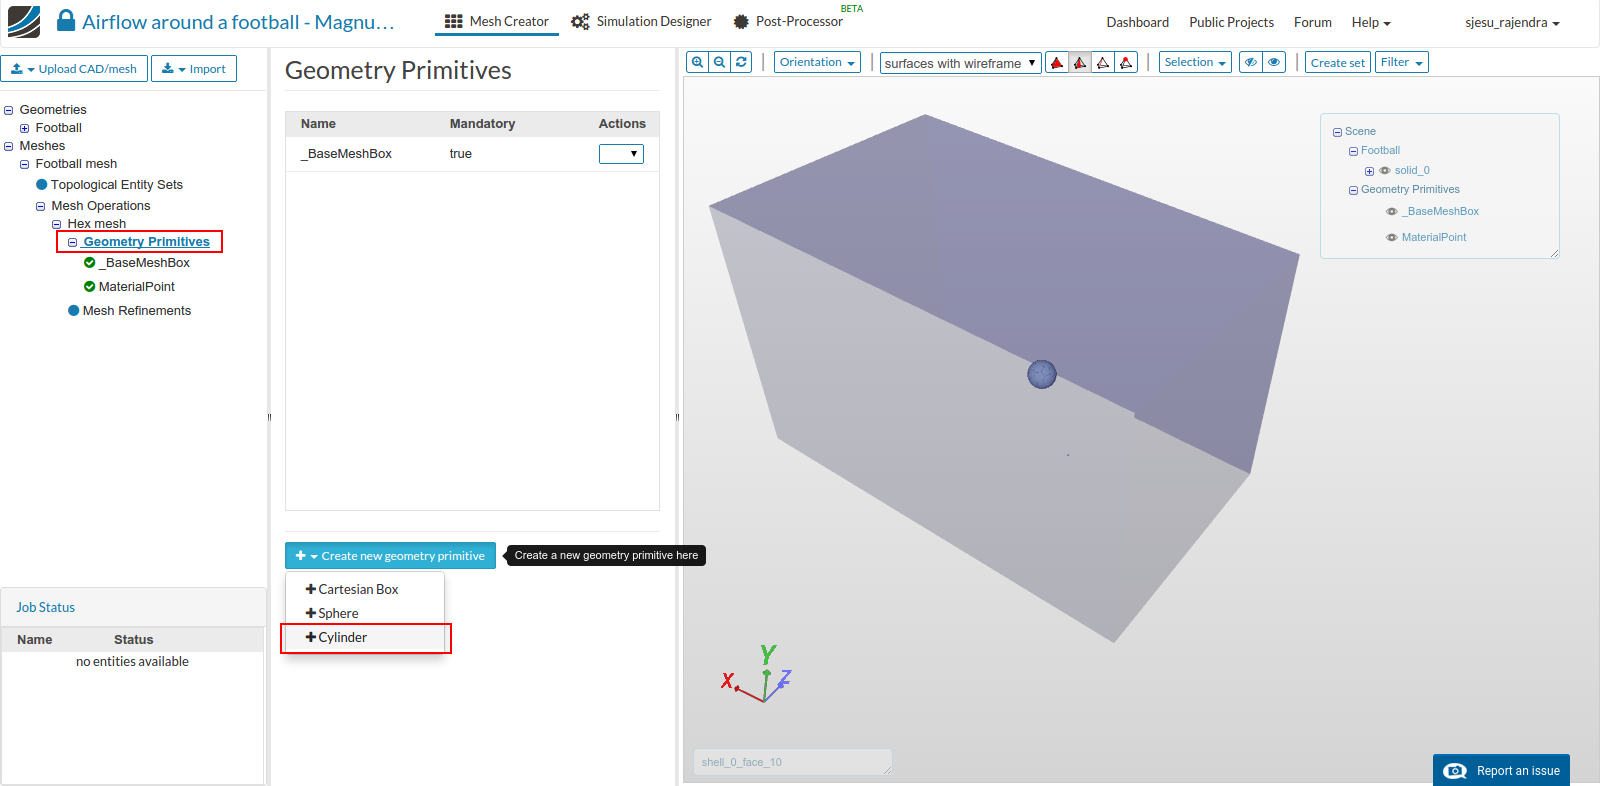Click the SimScale logo icon
Screen dimensions: 1600x786
click(24, 21)
